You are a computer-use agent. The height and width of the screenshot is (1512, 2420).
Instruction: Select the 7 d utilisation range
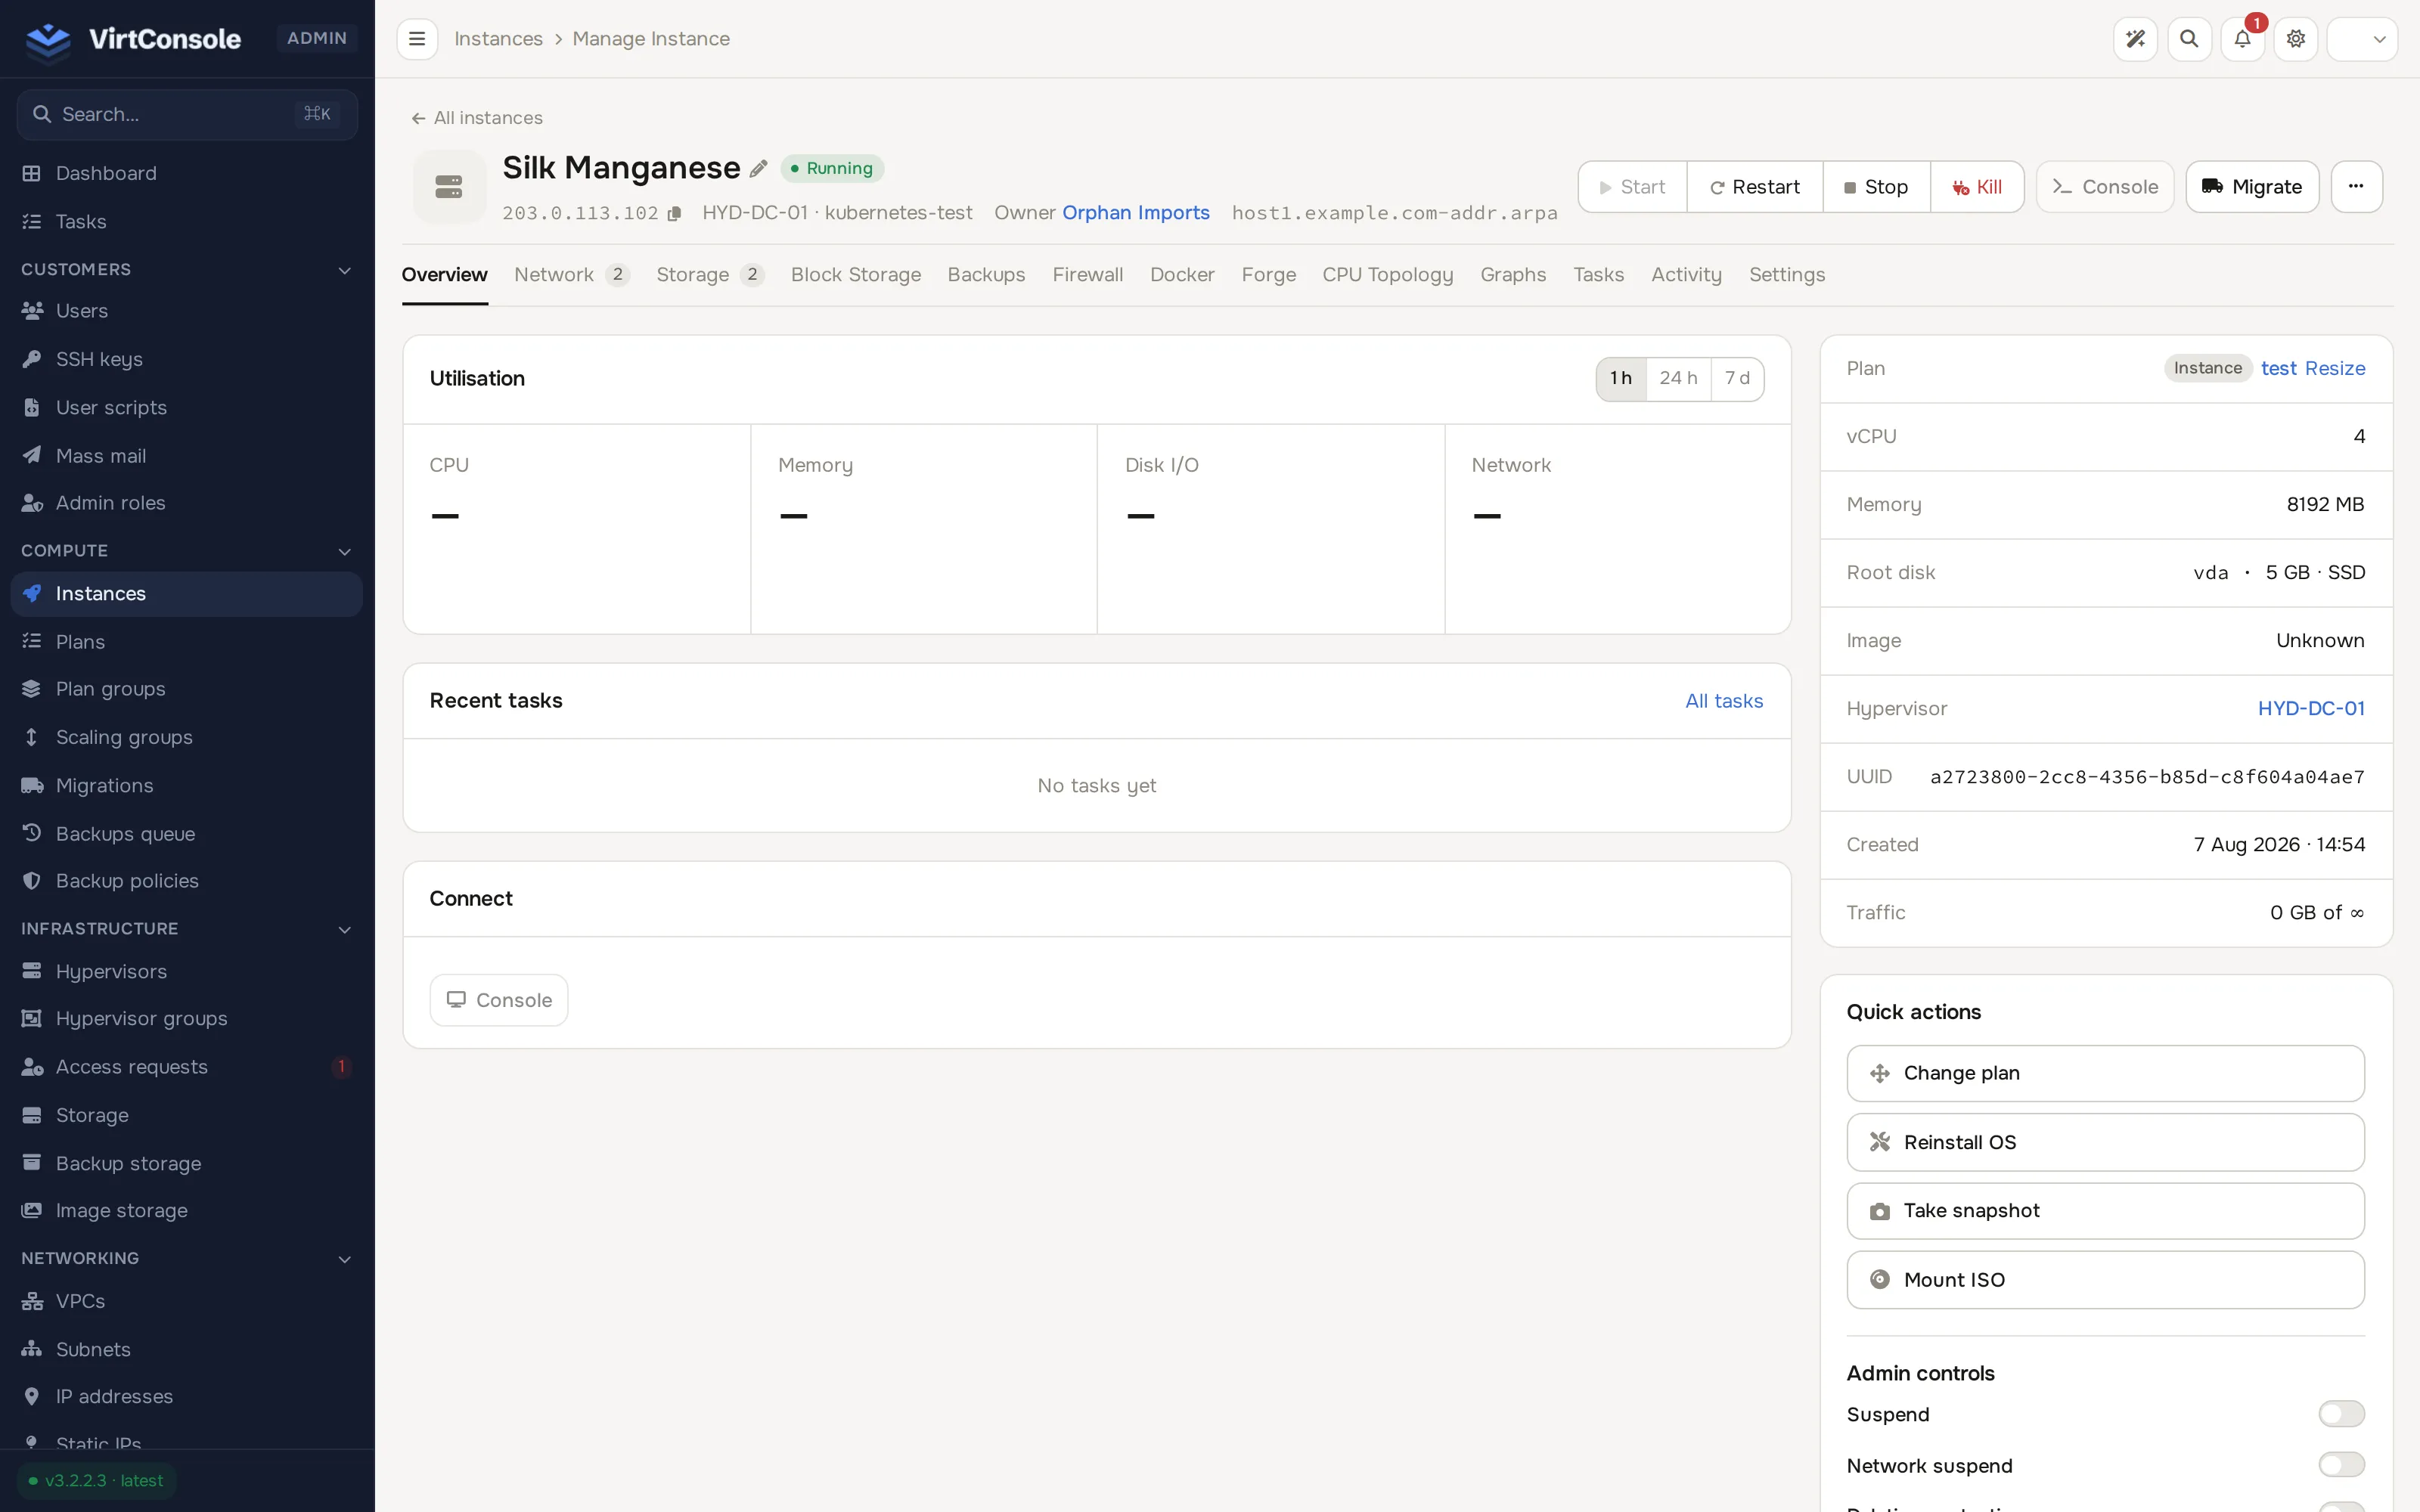pyautogui.click(x=1737, y=378)
